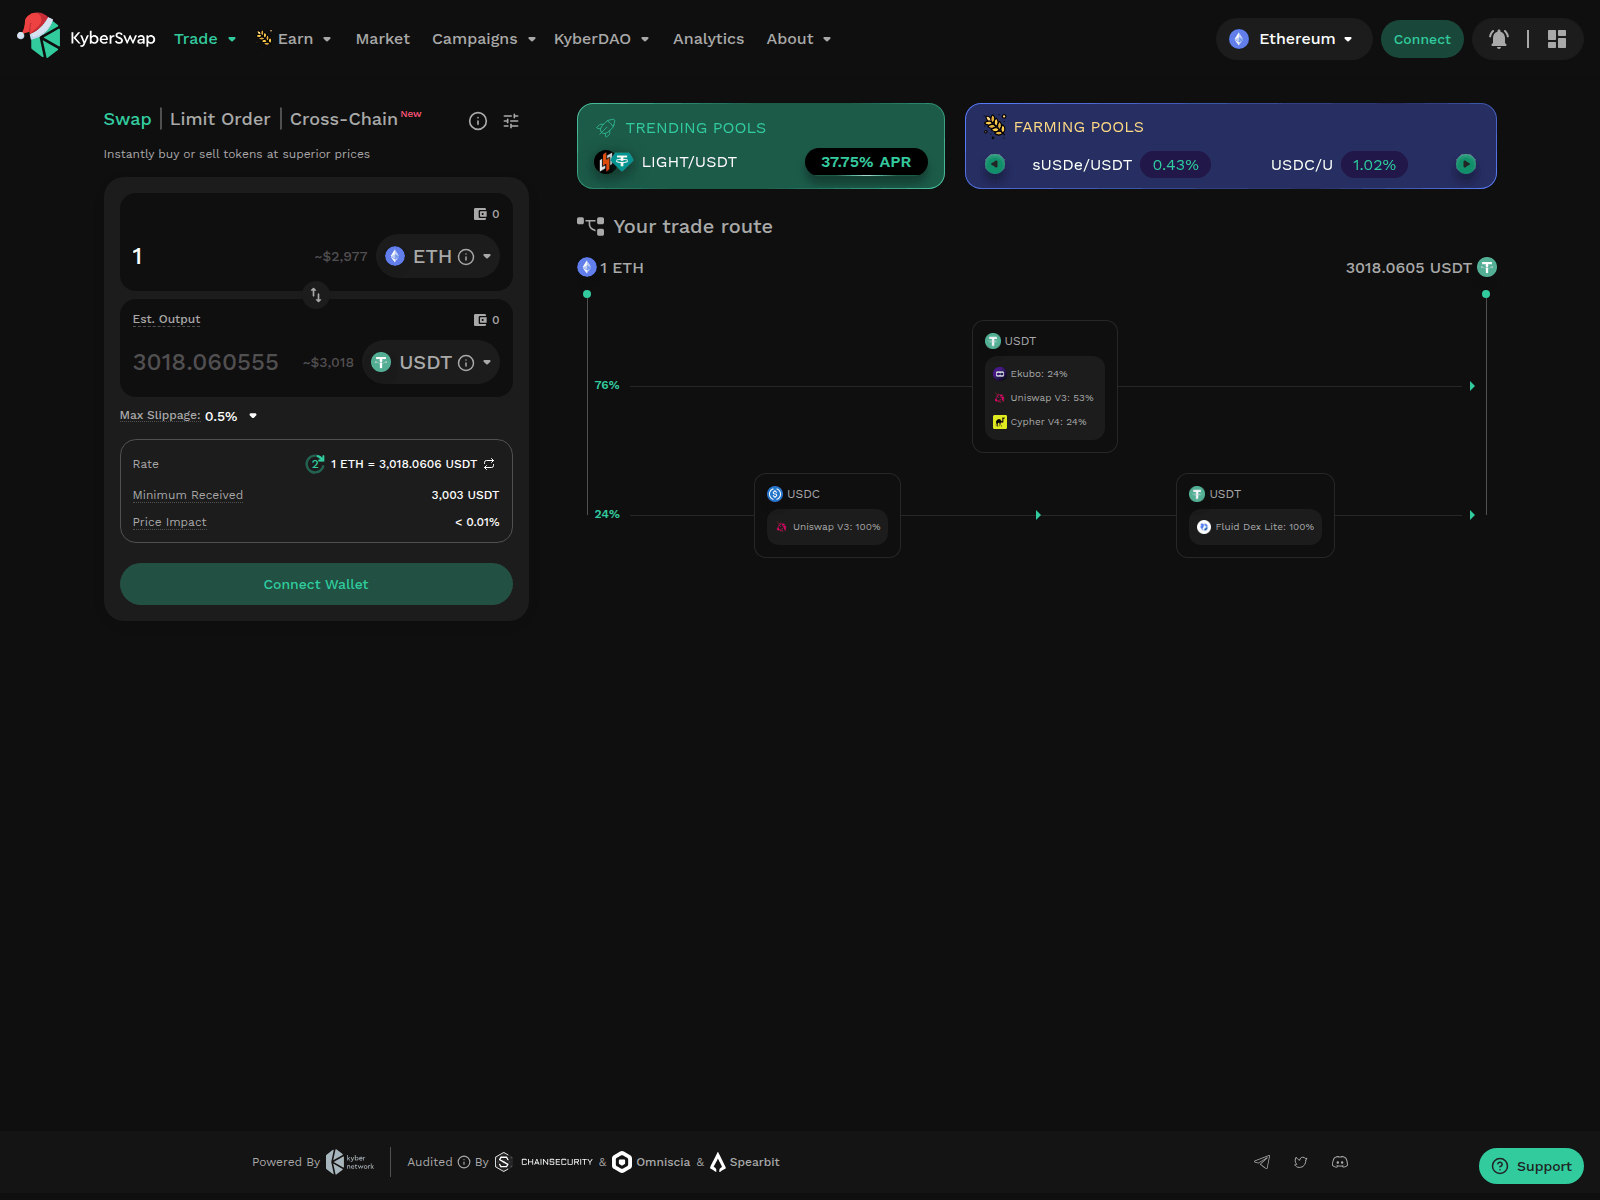Click the farming pools wheat icon
Viewport: 1600px width, 1200px height.
(995, 126)
